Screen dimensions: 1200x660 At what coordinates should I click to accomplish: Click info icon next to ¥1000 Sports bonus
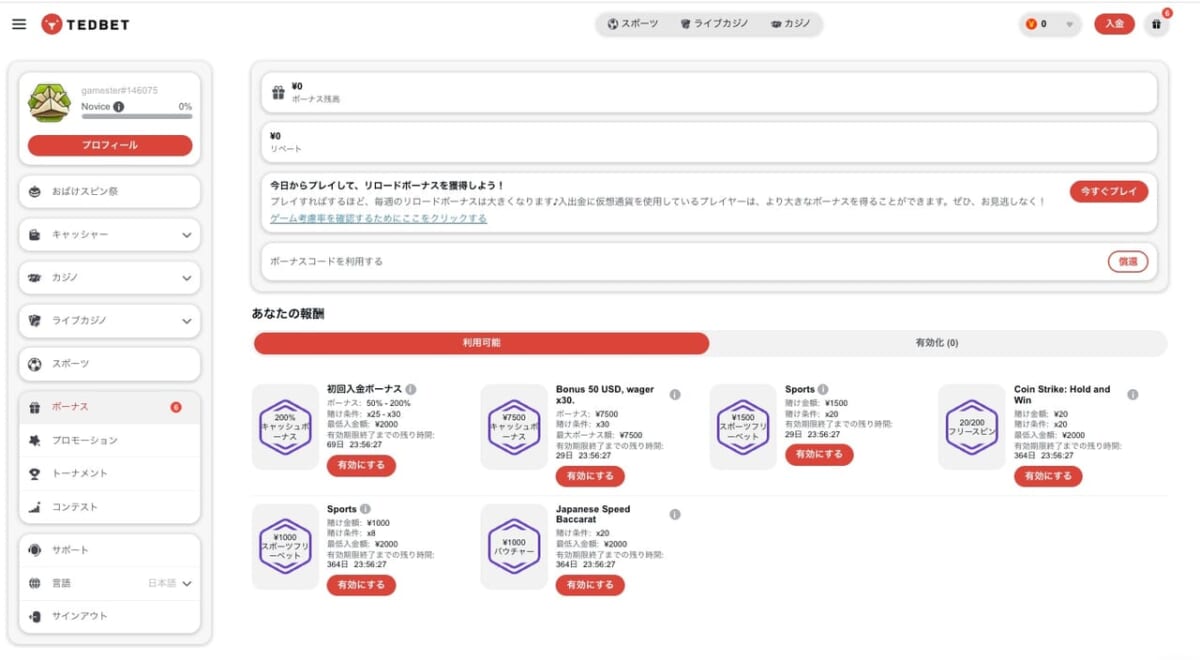coord(365,509)
